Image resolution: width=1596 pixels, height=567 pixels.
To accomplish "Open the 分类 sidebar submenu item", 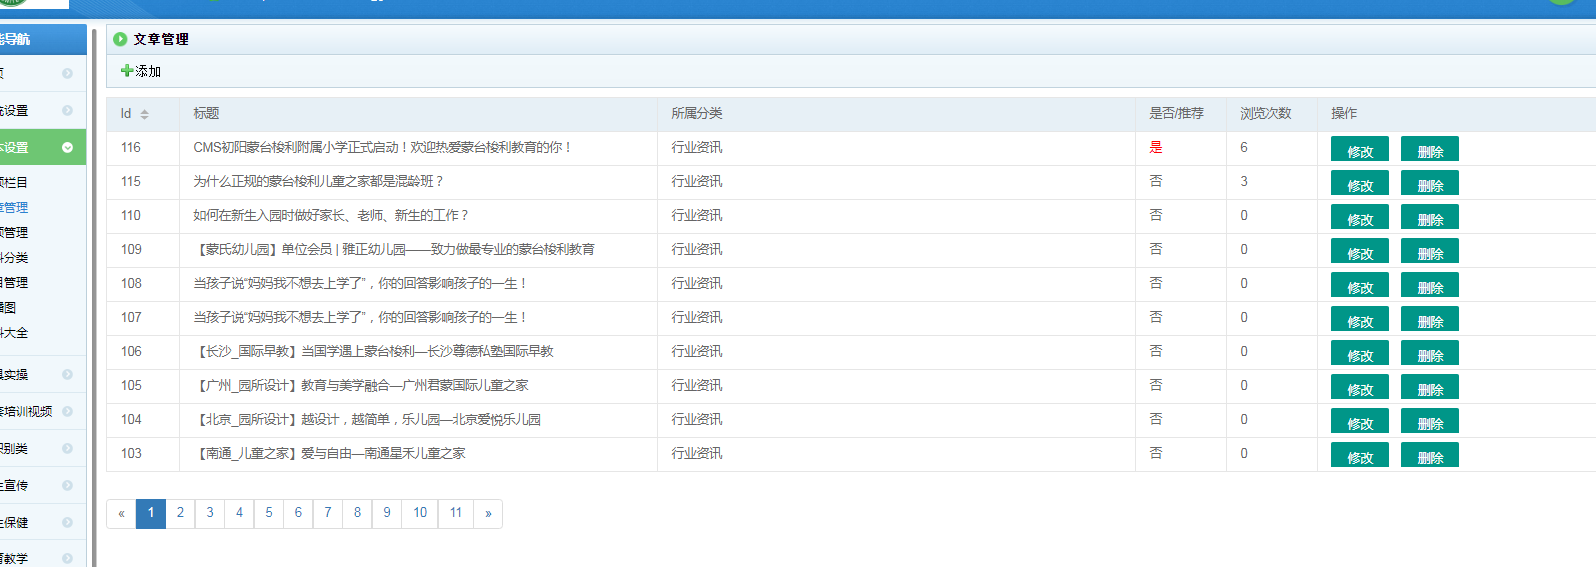I will click(14, 257).
